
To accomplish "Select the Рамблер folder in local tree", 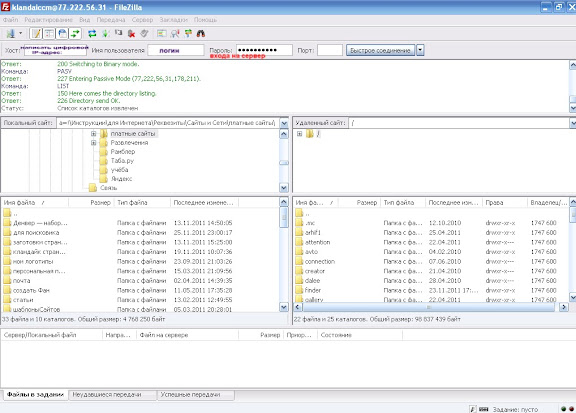I will [123, 152].
